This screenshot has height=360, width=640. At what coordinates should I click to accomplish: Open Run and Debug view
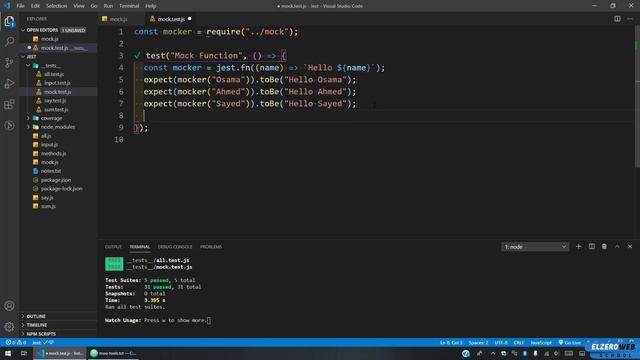click(x=9, y=83)
